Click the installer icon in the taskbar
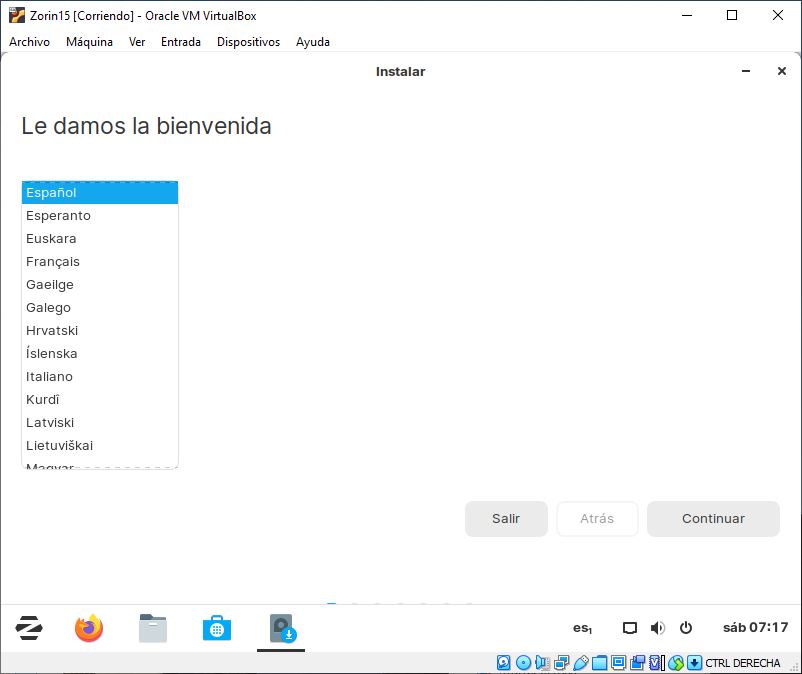This screenshot has width=802, height=674. [281, 628]
